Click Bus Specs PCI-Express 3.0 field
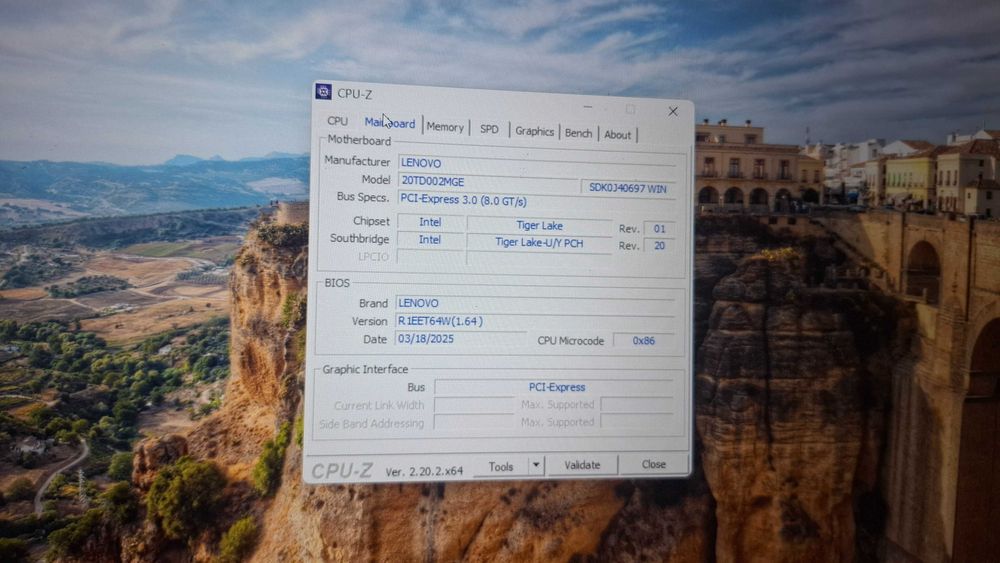 [537, 200]
